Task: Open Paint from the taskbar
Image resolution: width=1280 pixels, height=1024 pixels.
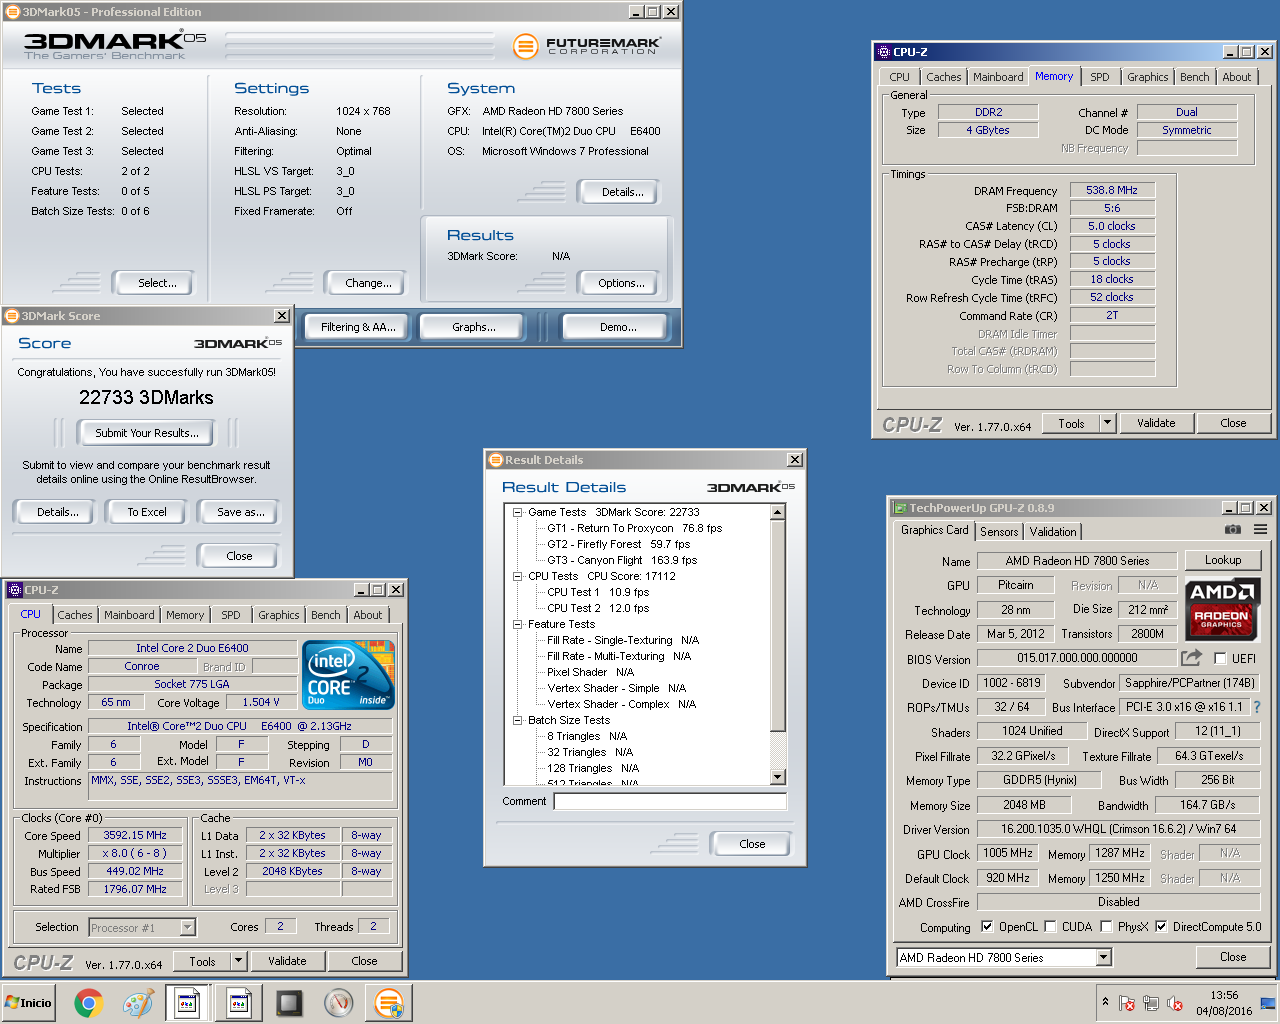Action: [x=137, y=1002]
